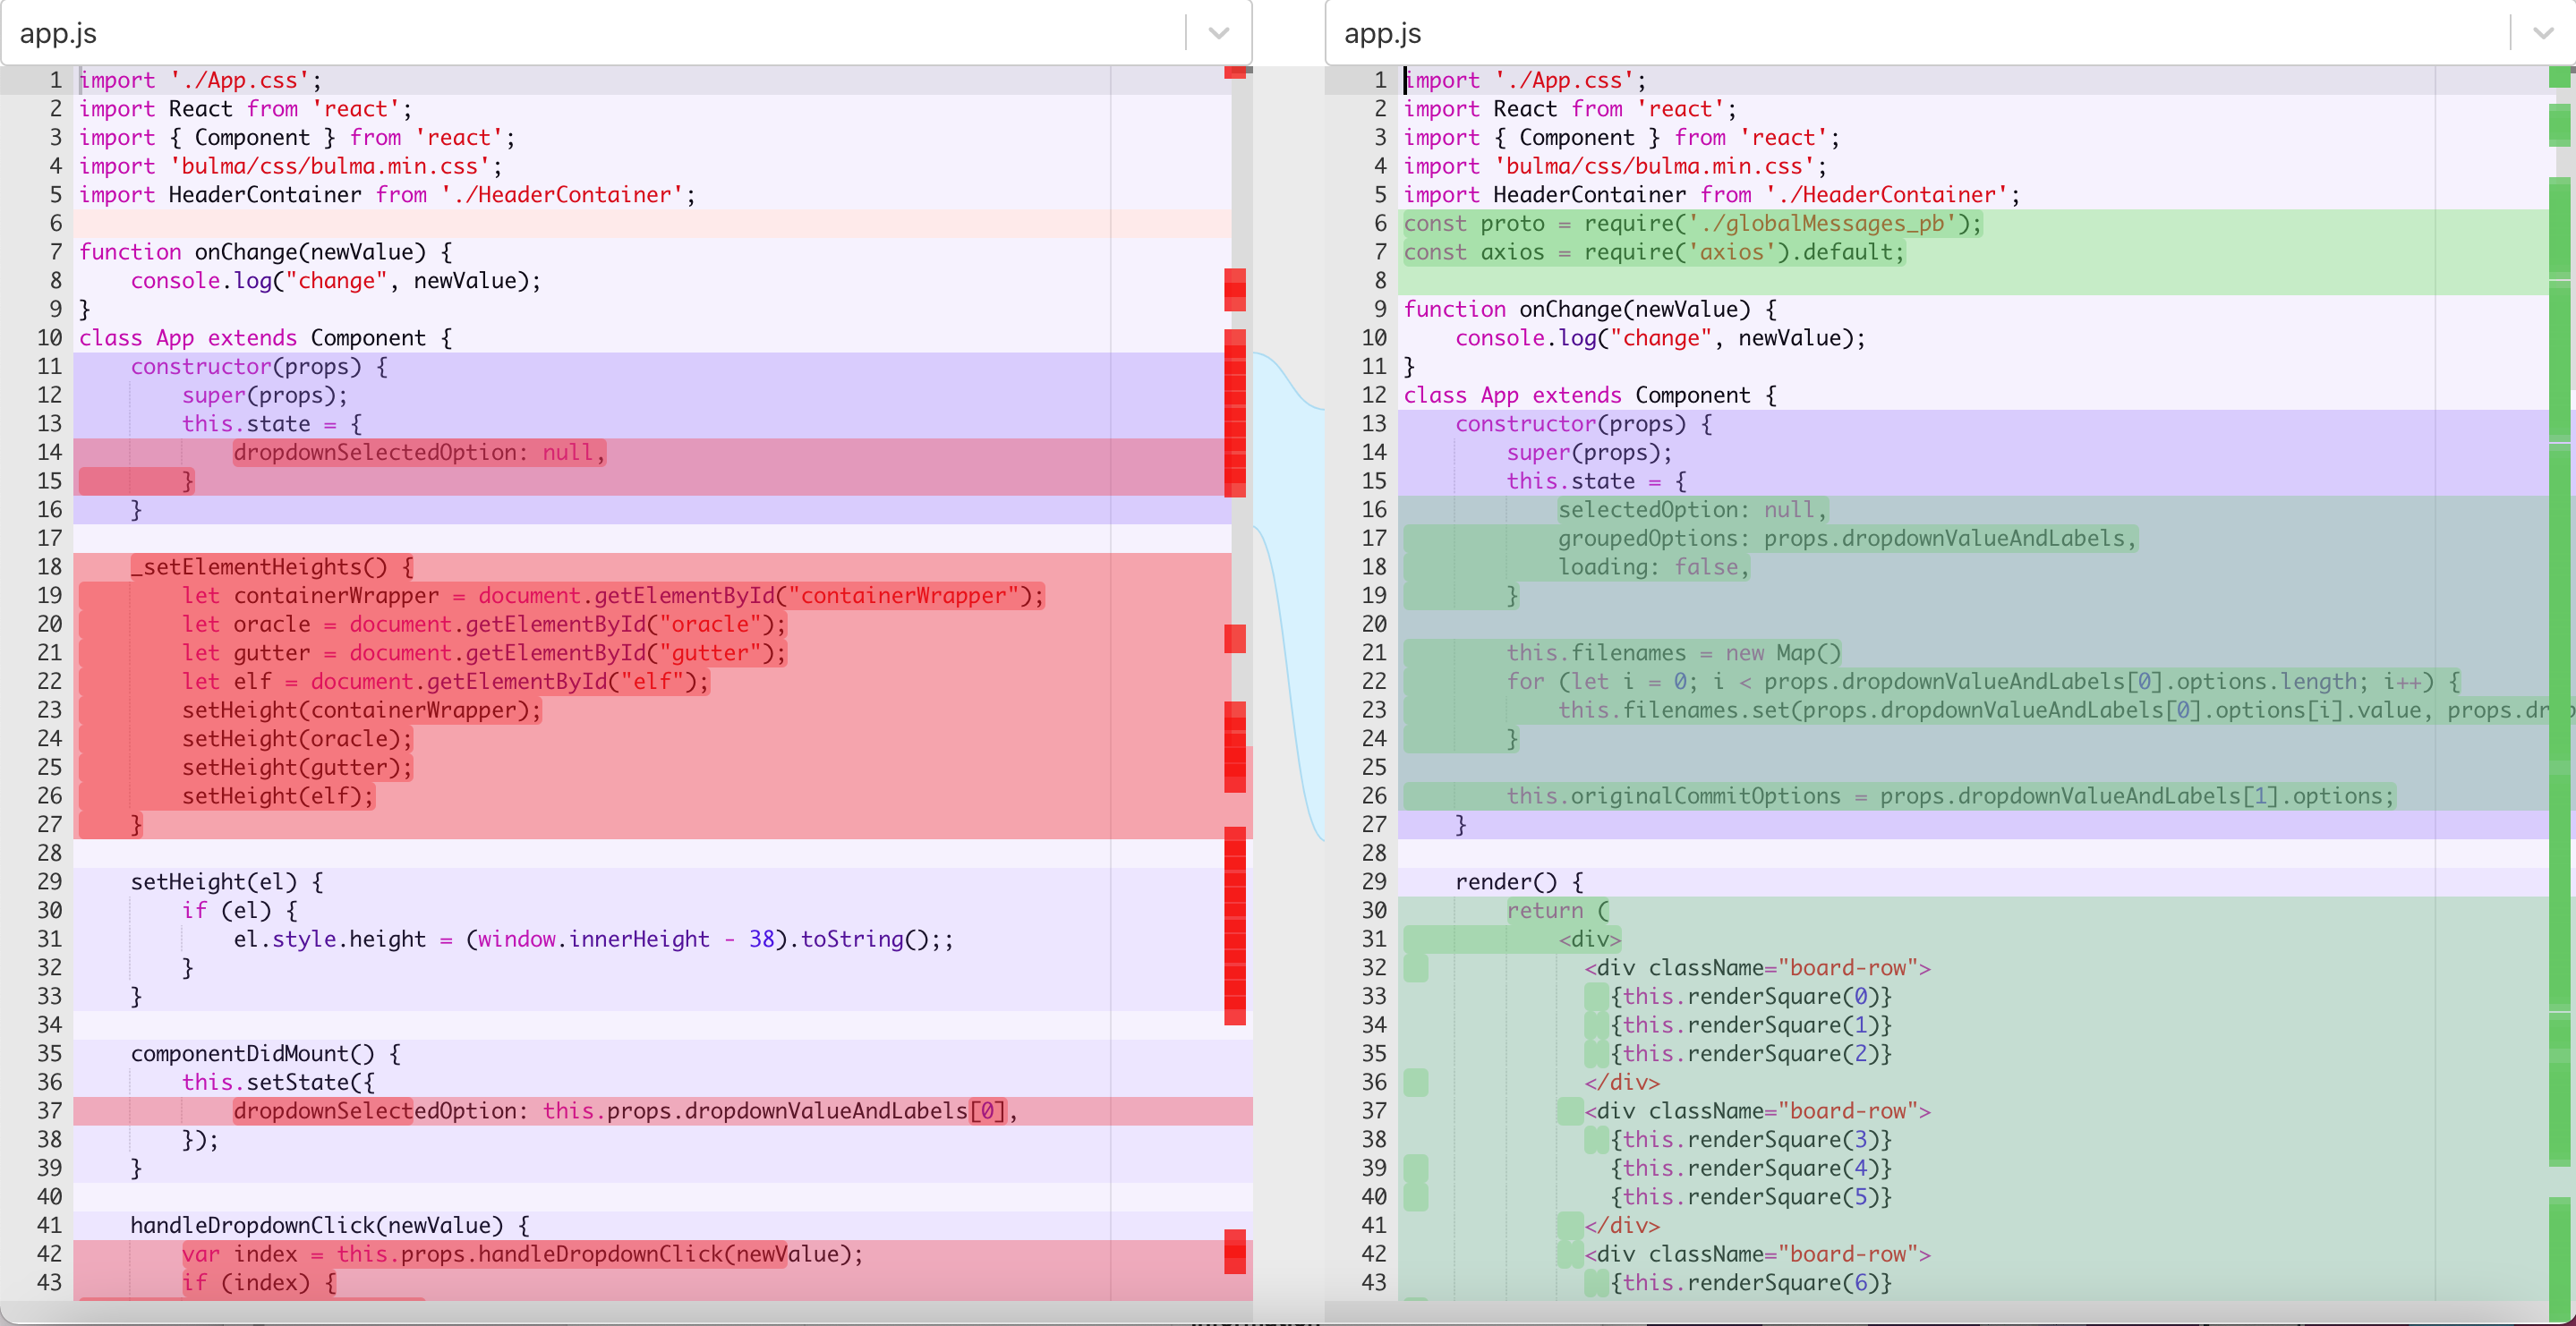2576x1326 pixels.
Task: Click 'super(props);' in left pane
Action: (x=265, y=395)
